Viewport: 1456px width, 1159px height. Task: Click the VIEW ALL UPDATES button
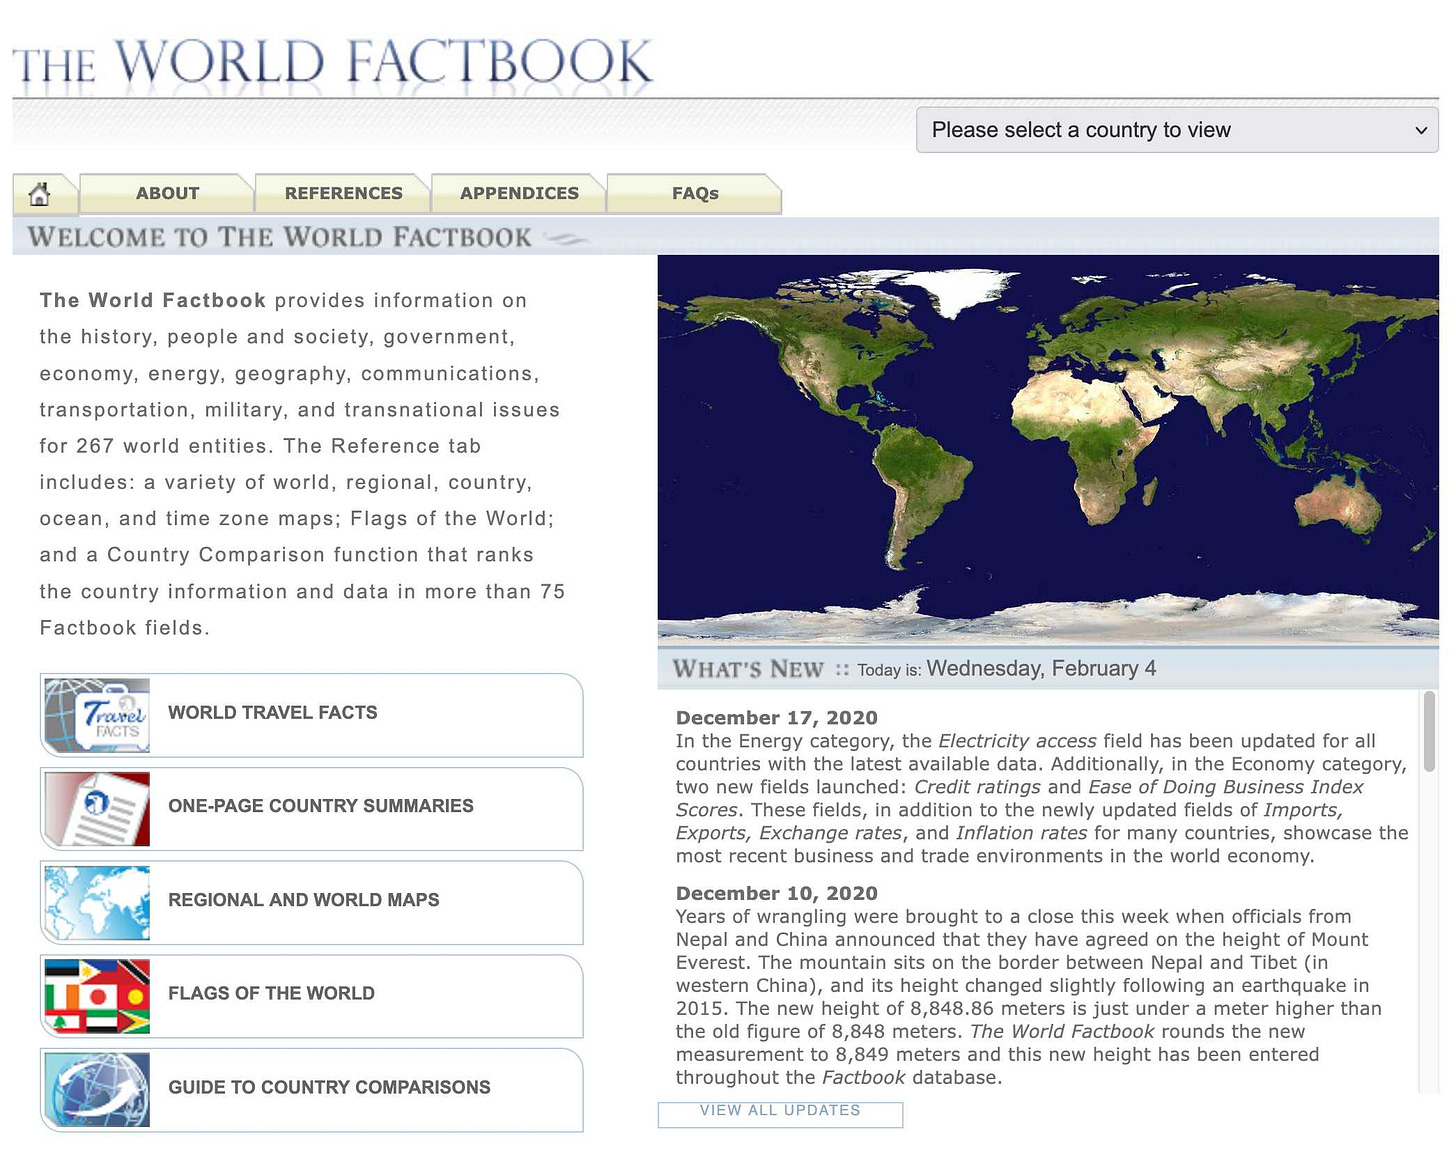(780, 1113)
